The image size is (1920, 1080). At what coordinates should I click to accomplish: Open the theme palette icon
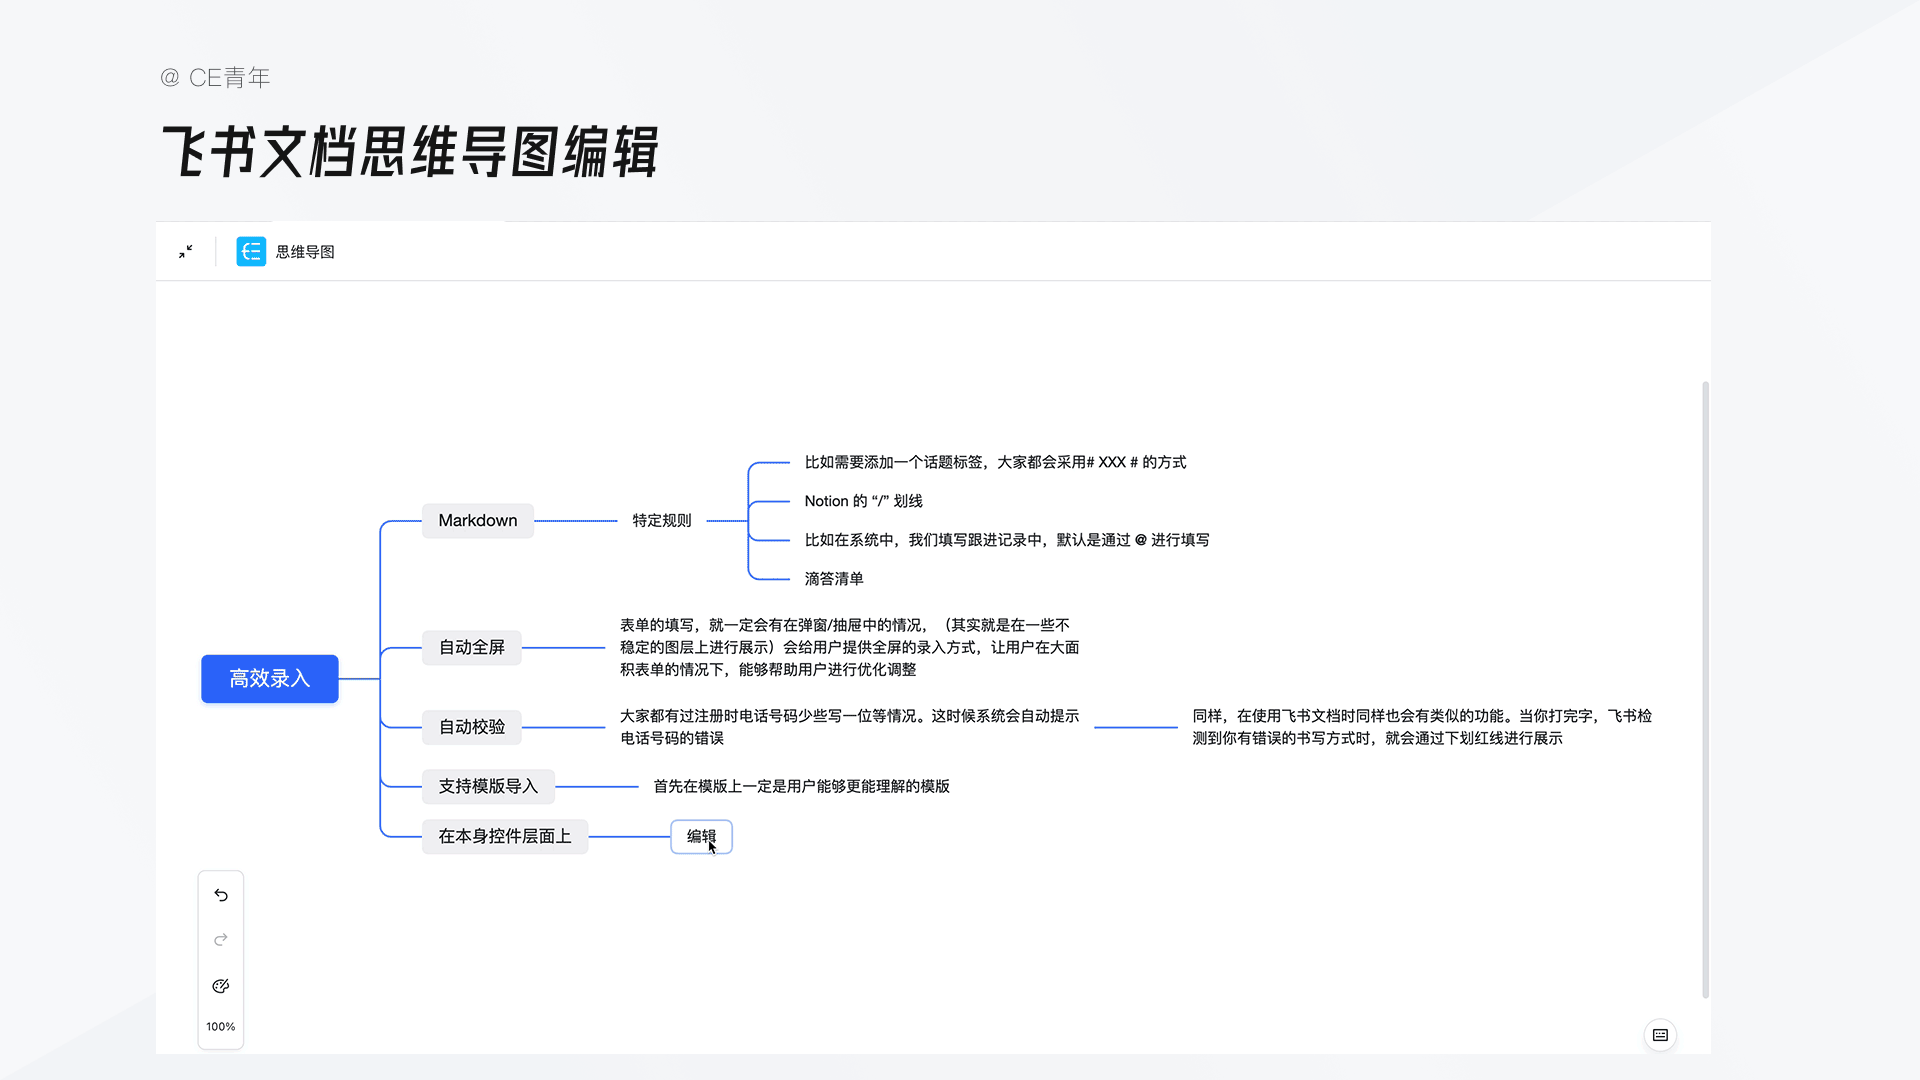tap(221, 986)
